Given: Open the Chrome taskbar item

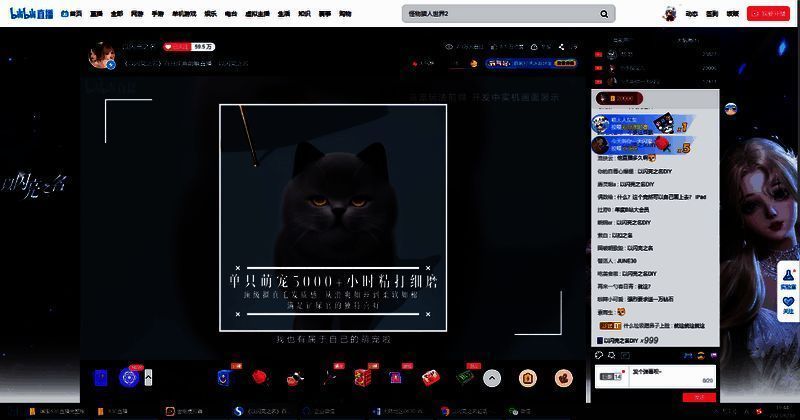Looking at the screenshot, I should pos(464,411).
